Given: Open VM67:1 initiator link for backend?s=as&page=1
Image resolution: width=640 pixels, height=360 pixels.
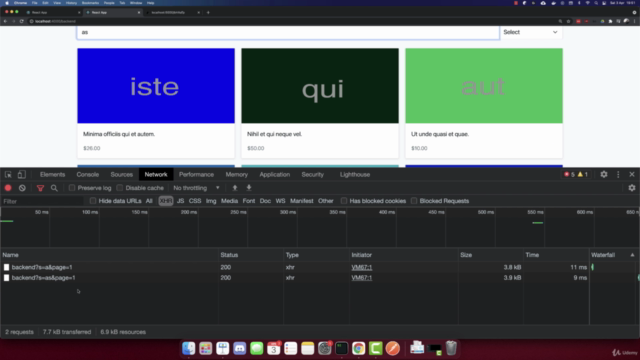Looking at the screenshot, I should point(362,278).
